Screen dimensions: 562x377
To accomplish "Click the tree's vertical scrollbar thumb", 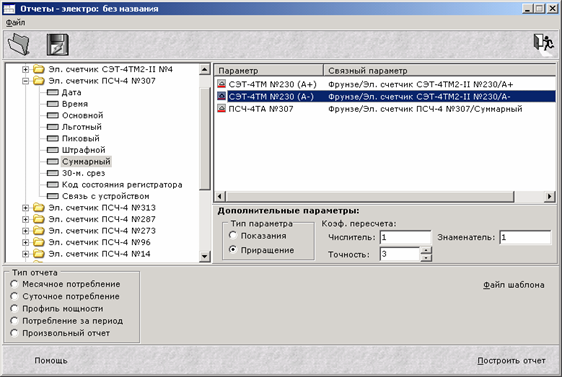I will tap(204, 138).
